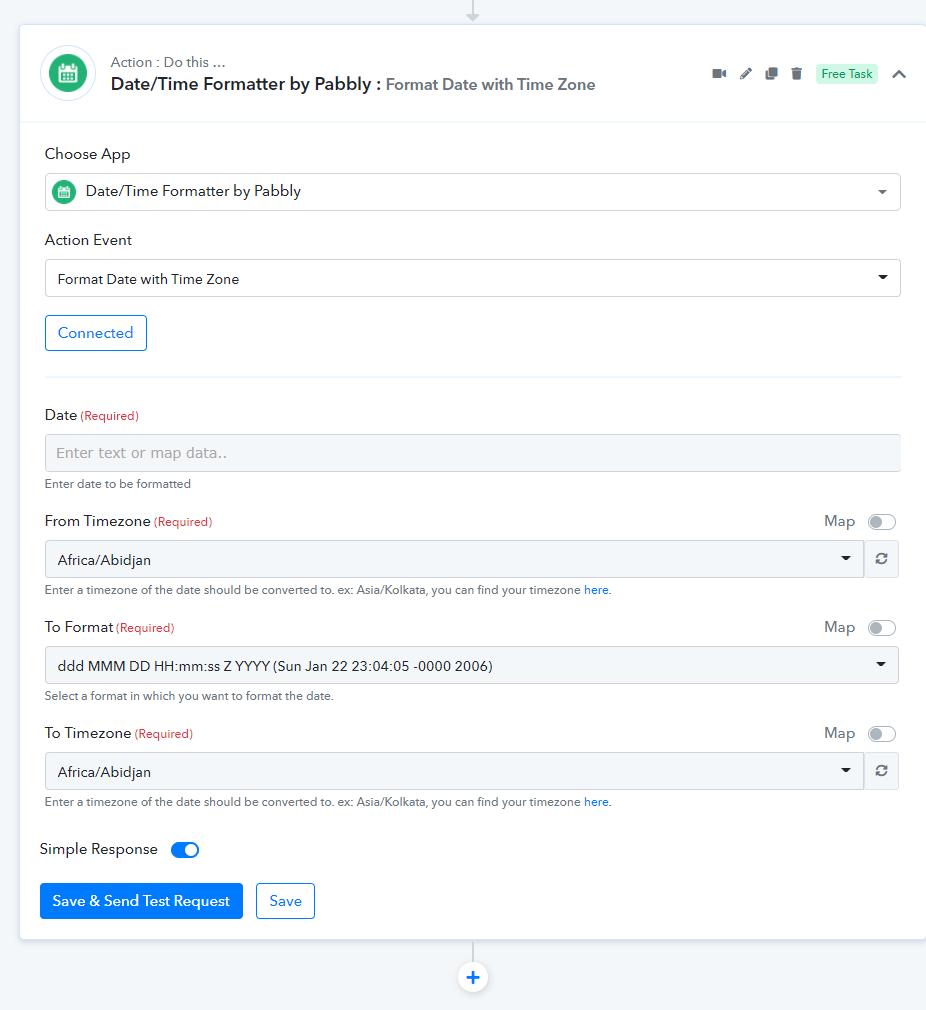Click the 'Action : Do this ...' label

point(168,62)
